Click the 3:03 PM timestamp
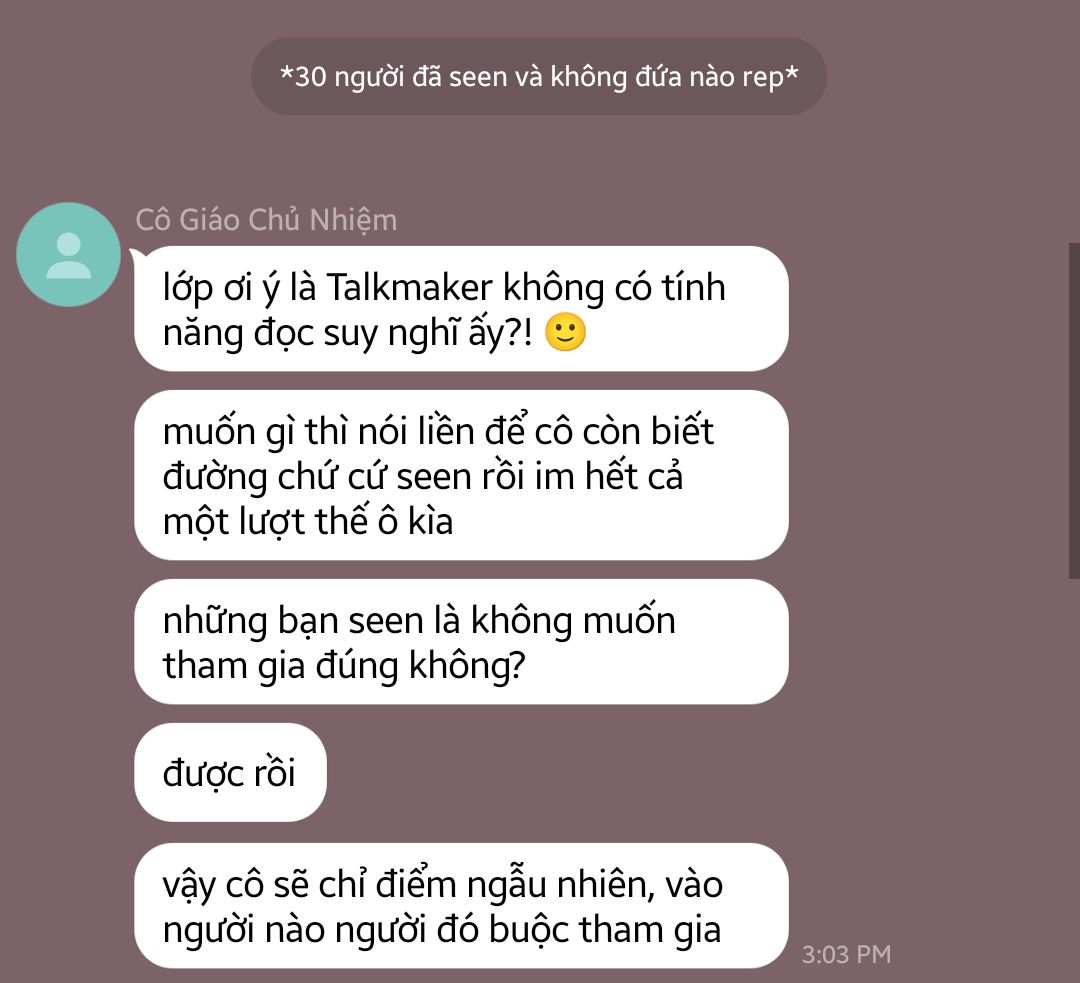 [x=846, y=954]
